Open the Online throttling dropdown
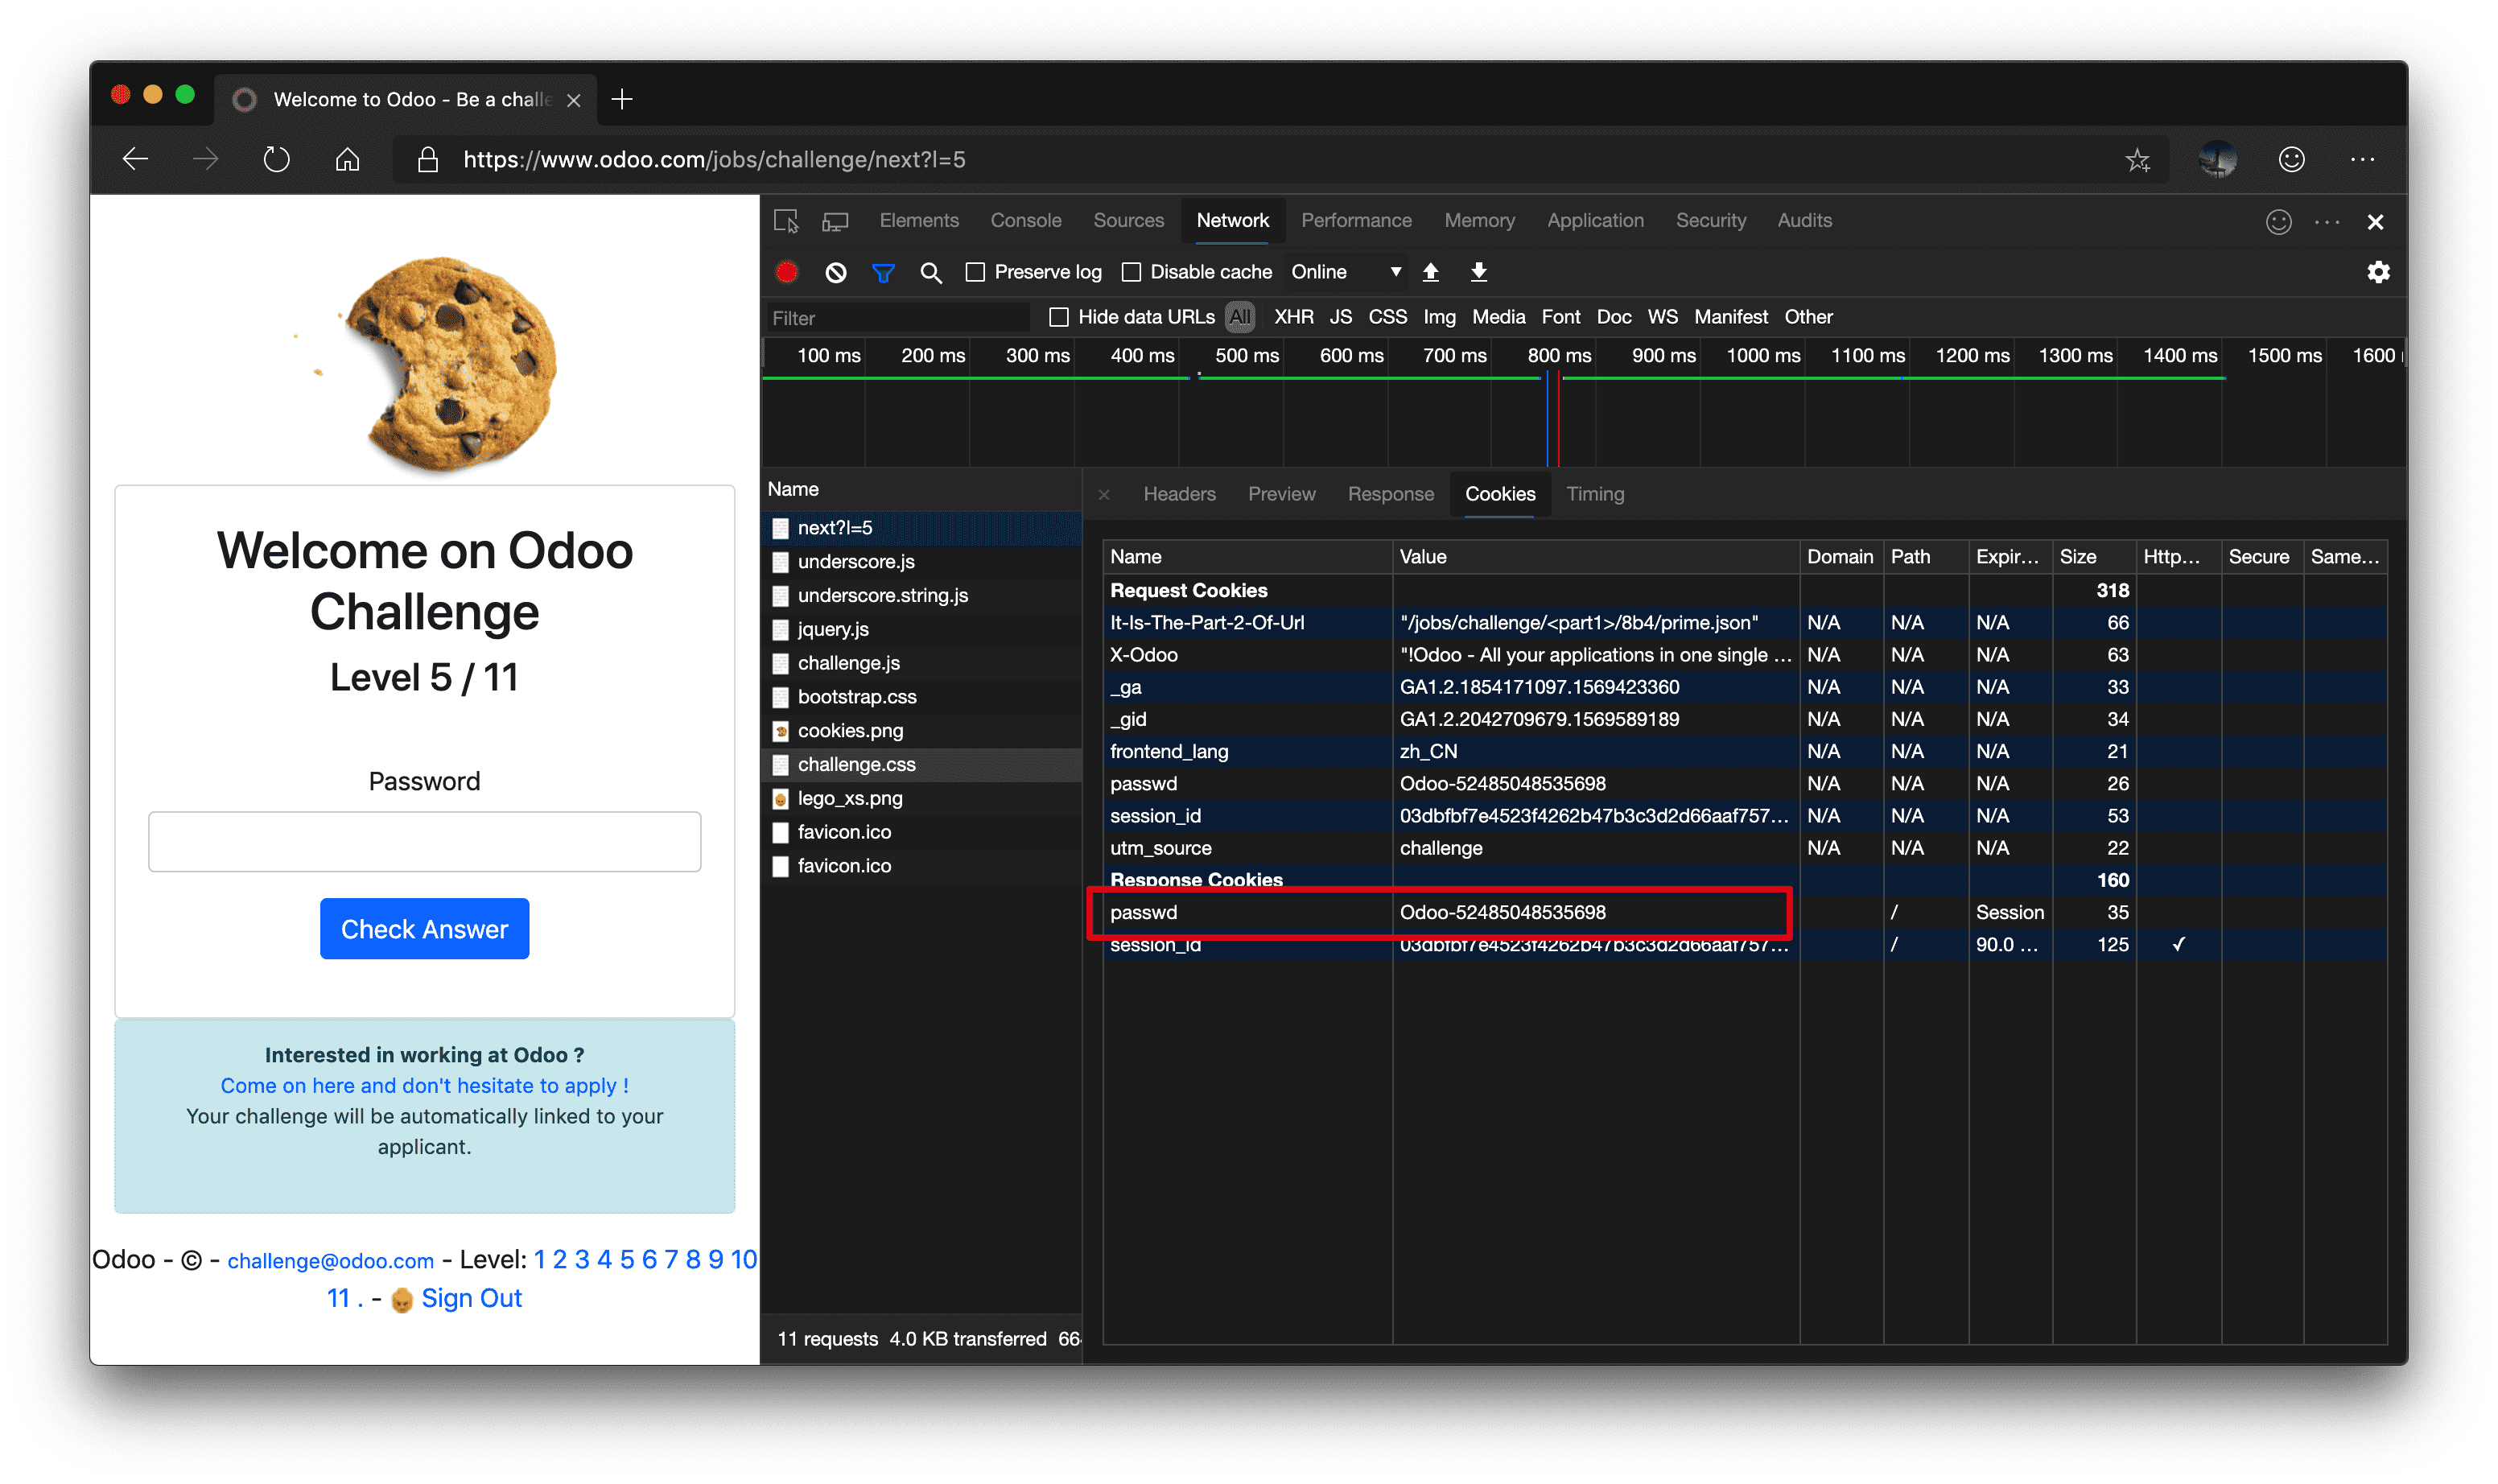The height and width of the screenshot is (1484, 2498). pyautogui.click(x=1345, y=272)
